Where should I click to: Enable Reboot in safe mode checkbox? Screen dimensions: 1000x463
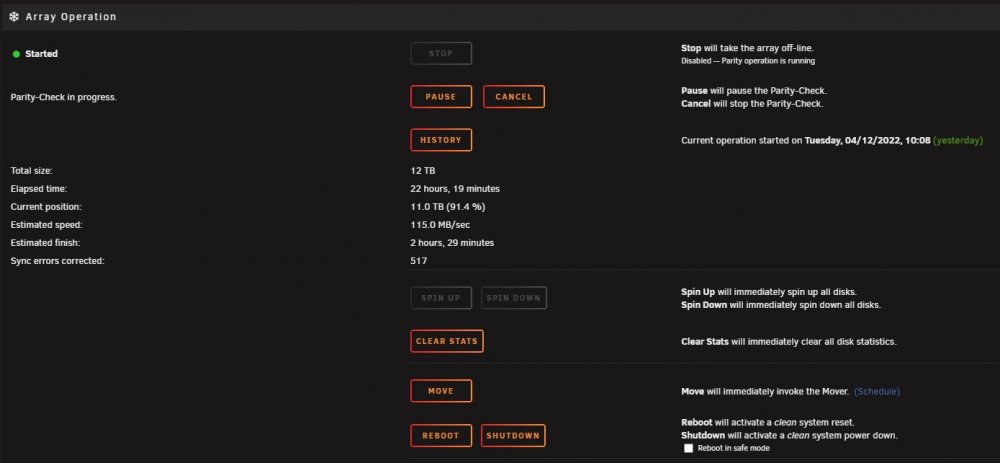688,448
